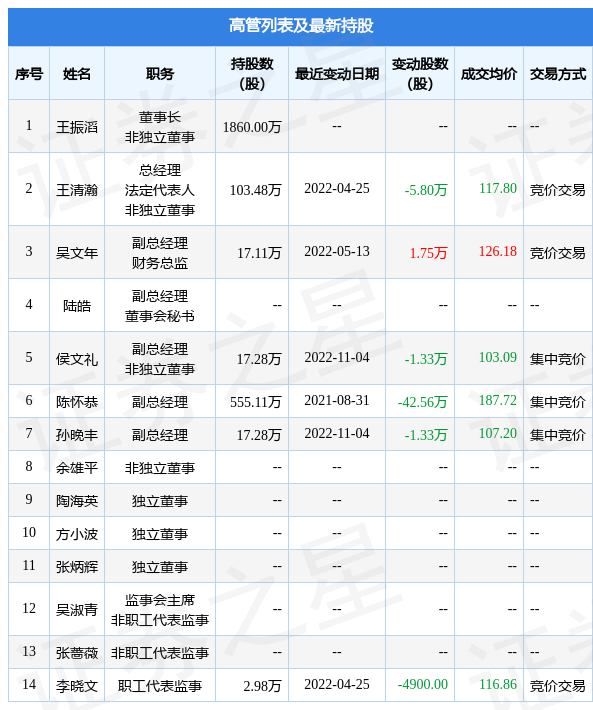This screenshot has height=710, width=593.
Task: Click 监事会主席 position for 吴淑青
Action: 160,600
